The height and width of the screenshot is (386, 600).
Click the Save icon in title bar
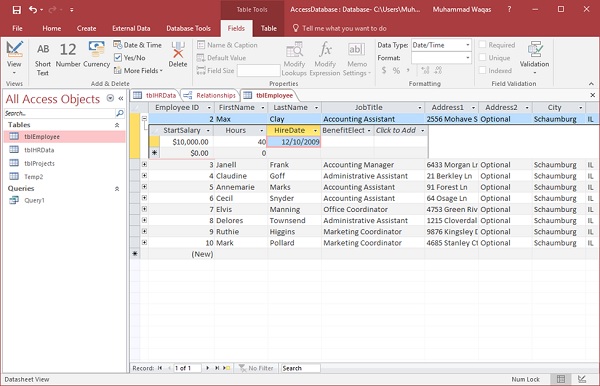click(x=16, y=10)
